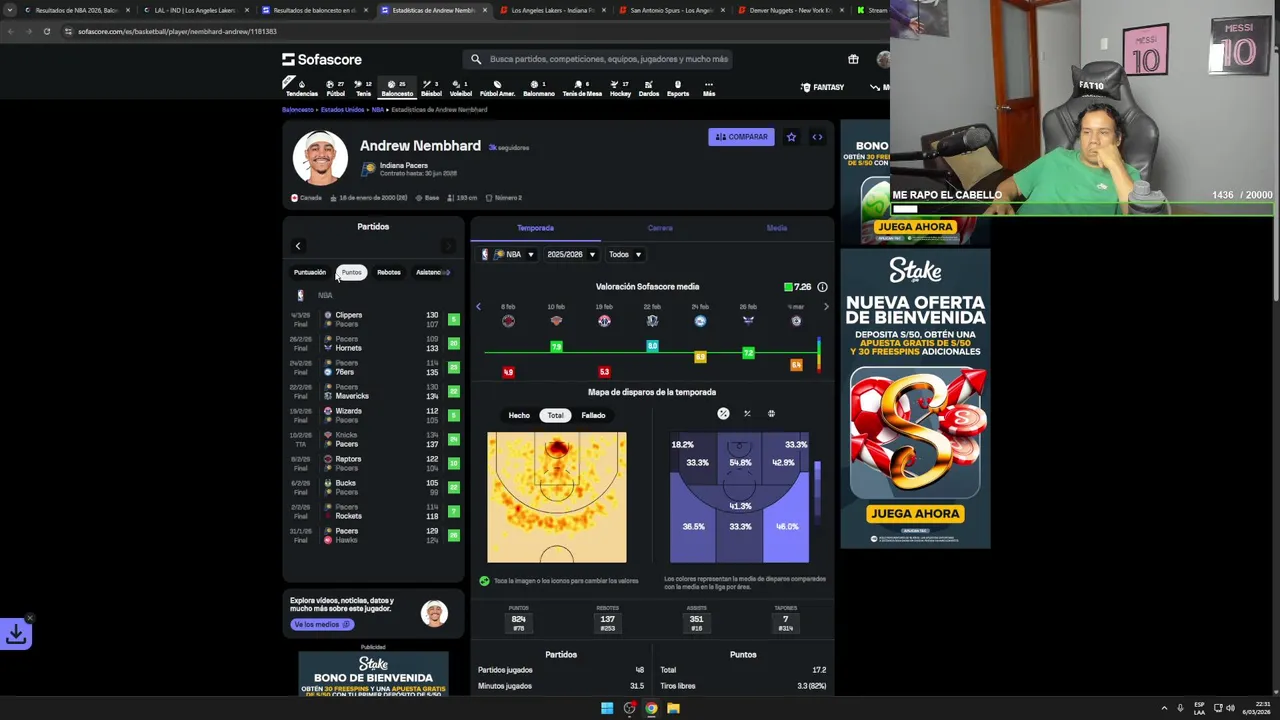Reload the page with the browser refresh icon
Viewport: 1280px width, 720px height.
[x=47, y=31]
